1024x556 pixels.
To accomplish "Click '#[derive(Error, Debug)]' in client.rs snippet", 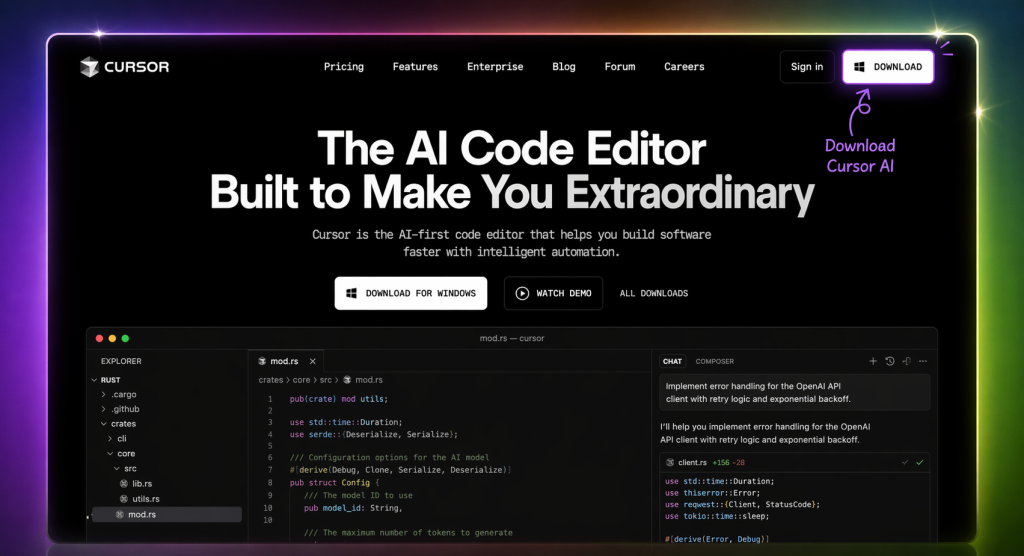I will pyautogui.click(x=717, y=539).
